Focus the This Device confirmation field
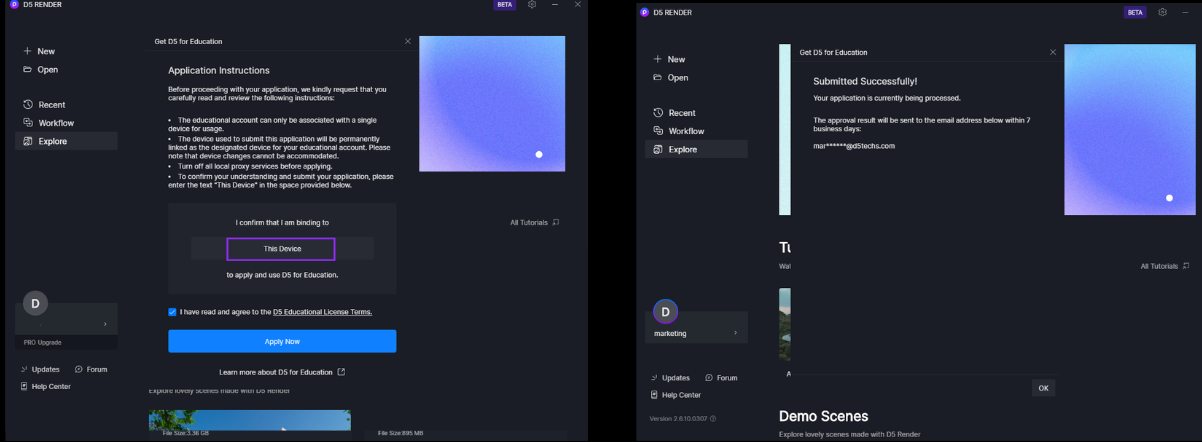Viewport: 1202px width, 442px height. [281, 248]
